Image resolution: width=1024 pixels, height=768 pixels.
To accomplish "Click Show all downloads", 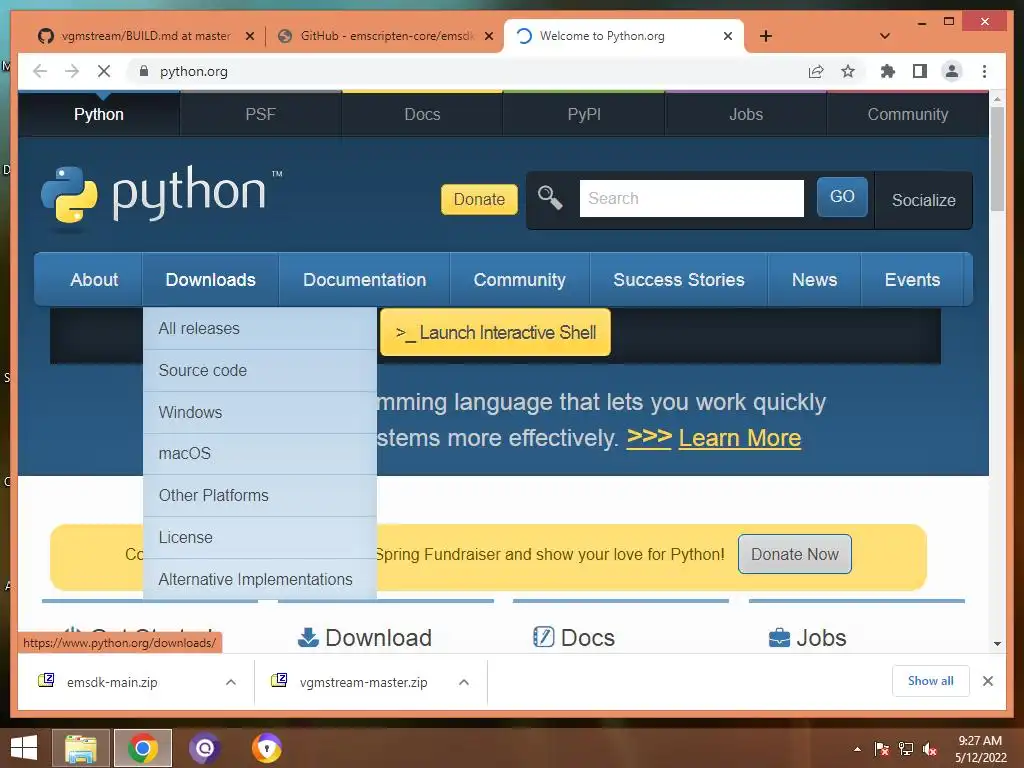I will pos(931,681).
